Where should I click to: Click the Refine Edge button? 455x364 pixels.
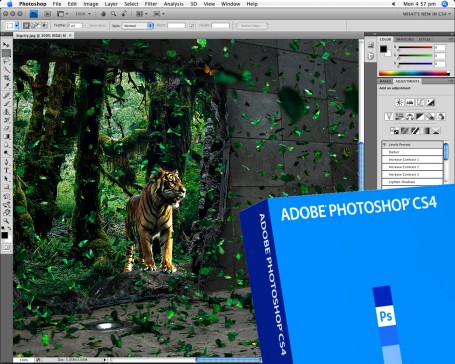click(252, 26)
